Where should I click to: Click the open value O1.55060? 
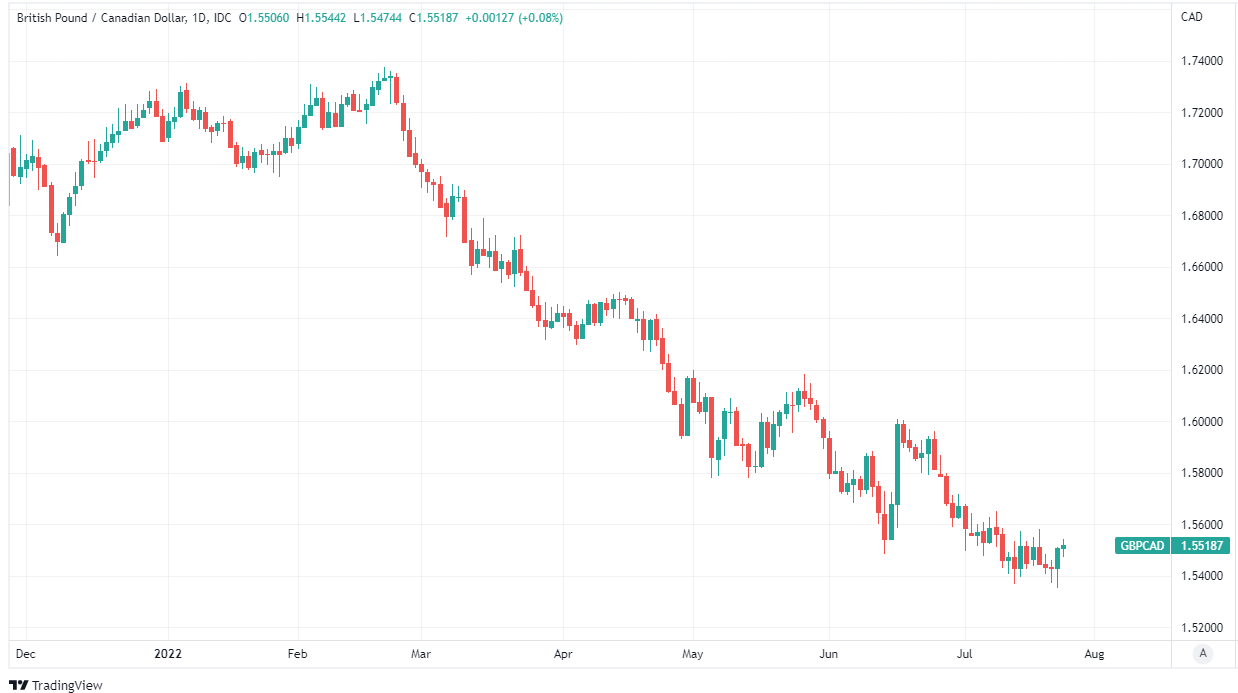[x=265, y=18]
